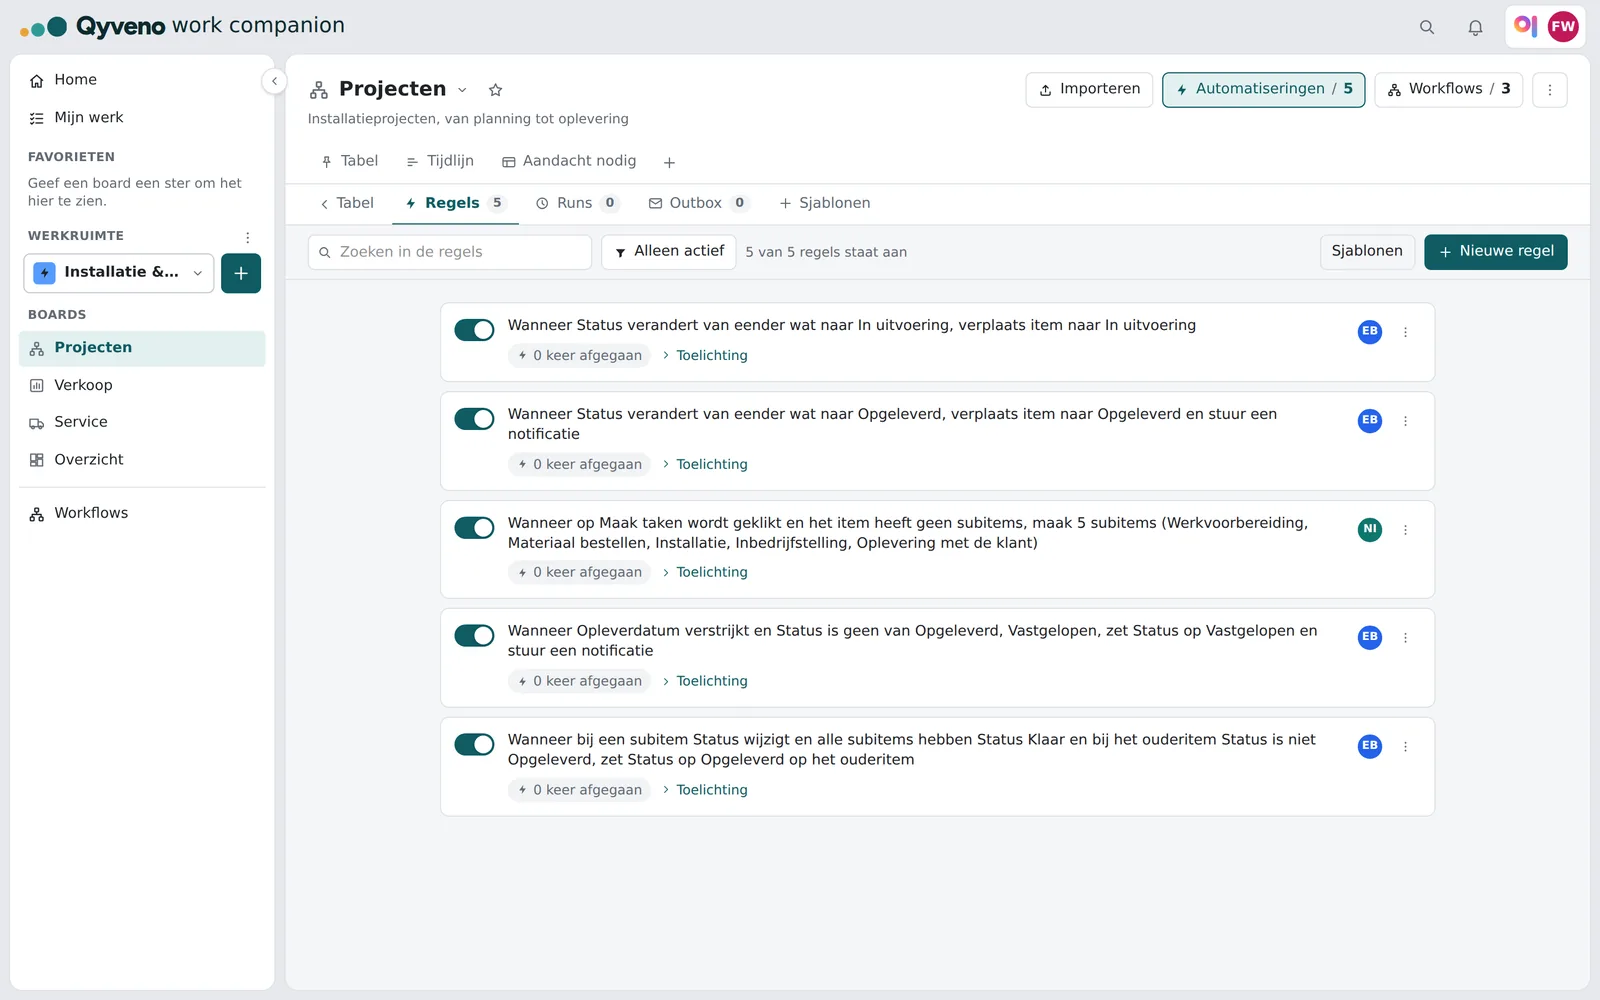Expand Toelichting on the In uitvoering rule

705,356
